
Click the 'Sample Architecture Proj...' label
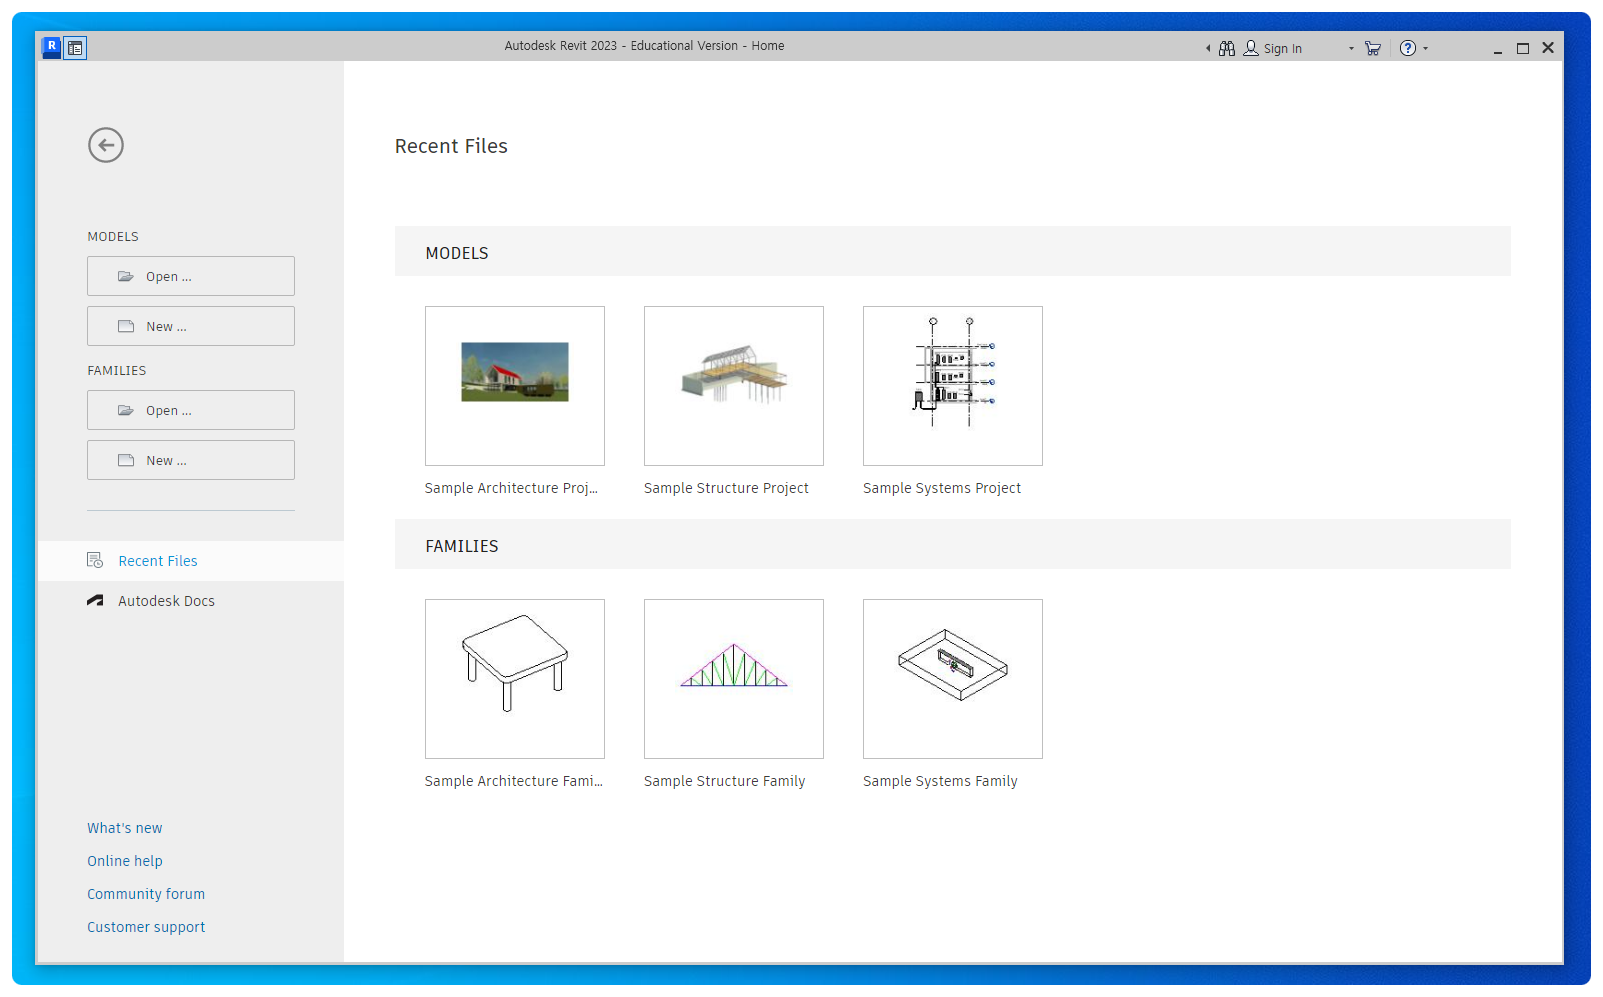511,488
